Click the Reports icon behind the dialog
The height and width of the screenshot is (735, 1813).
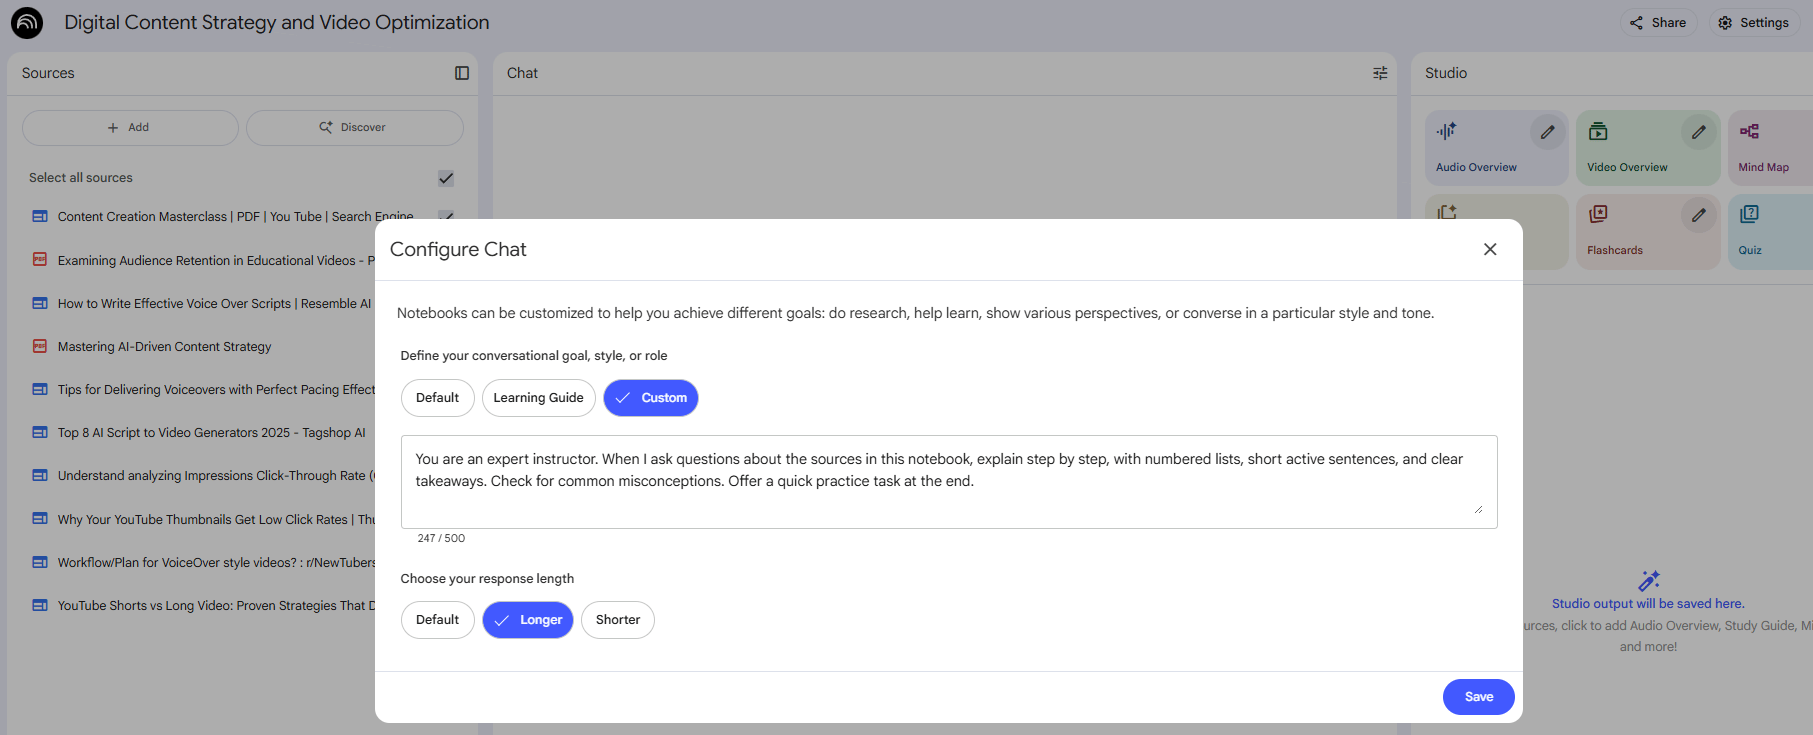click(1447, 211)
